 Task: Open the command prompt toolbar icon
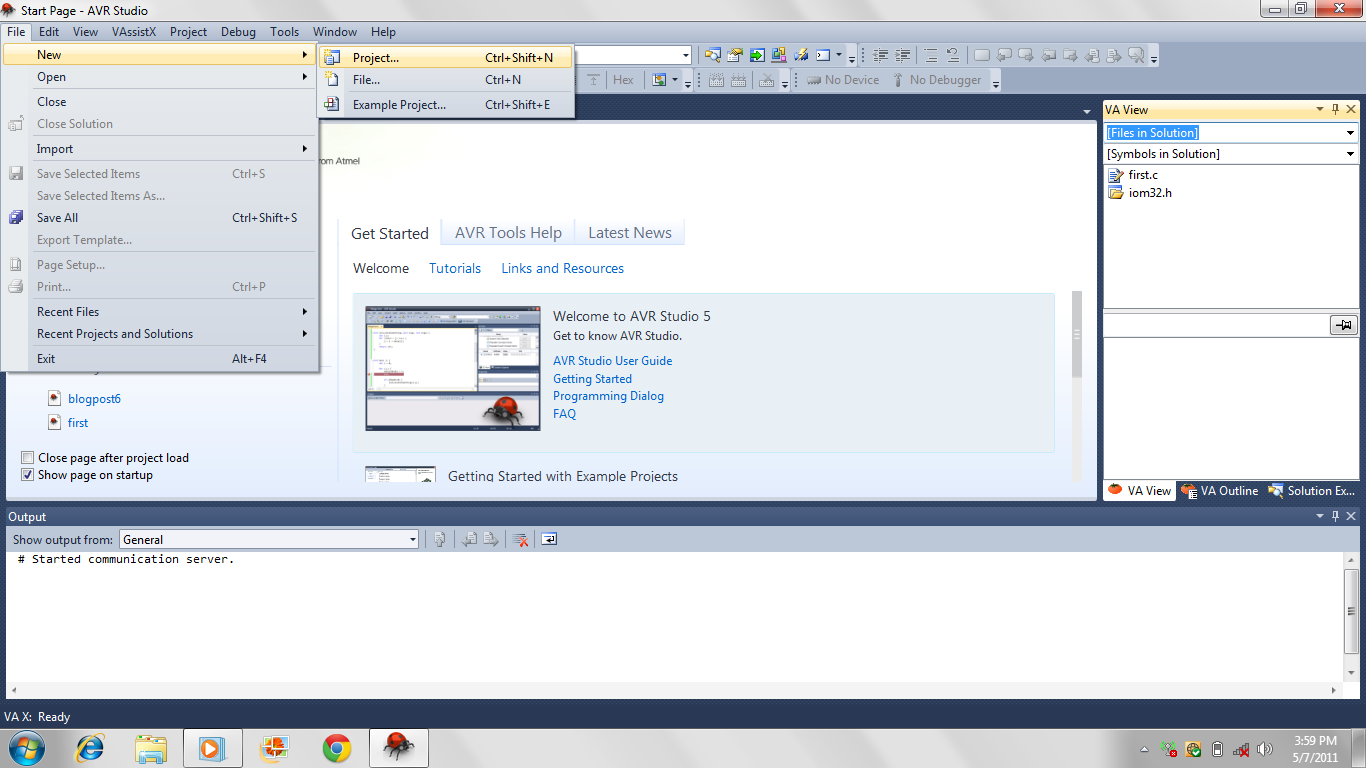pos(825,54)
